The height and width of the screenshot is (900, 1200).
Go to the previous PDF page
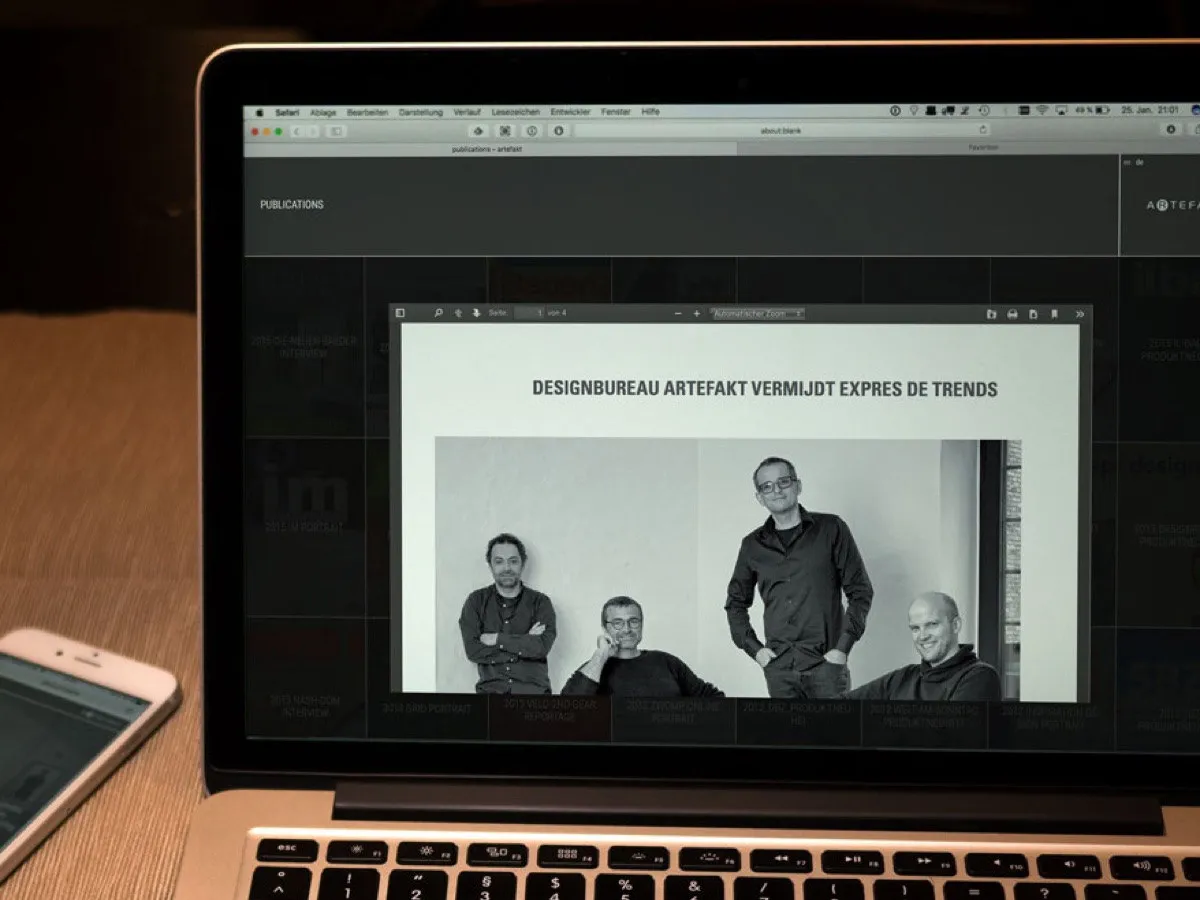point(458,313)
